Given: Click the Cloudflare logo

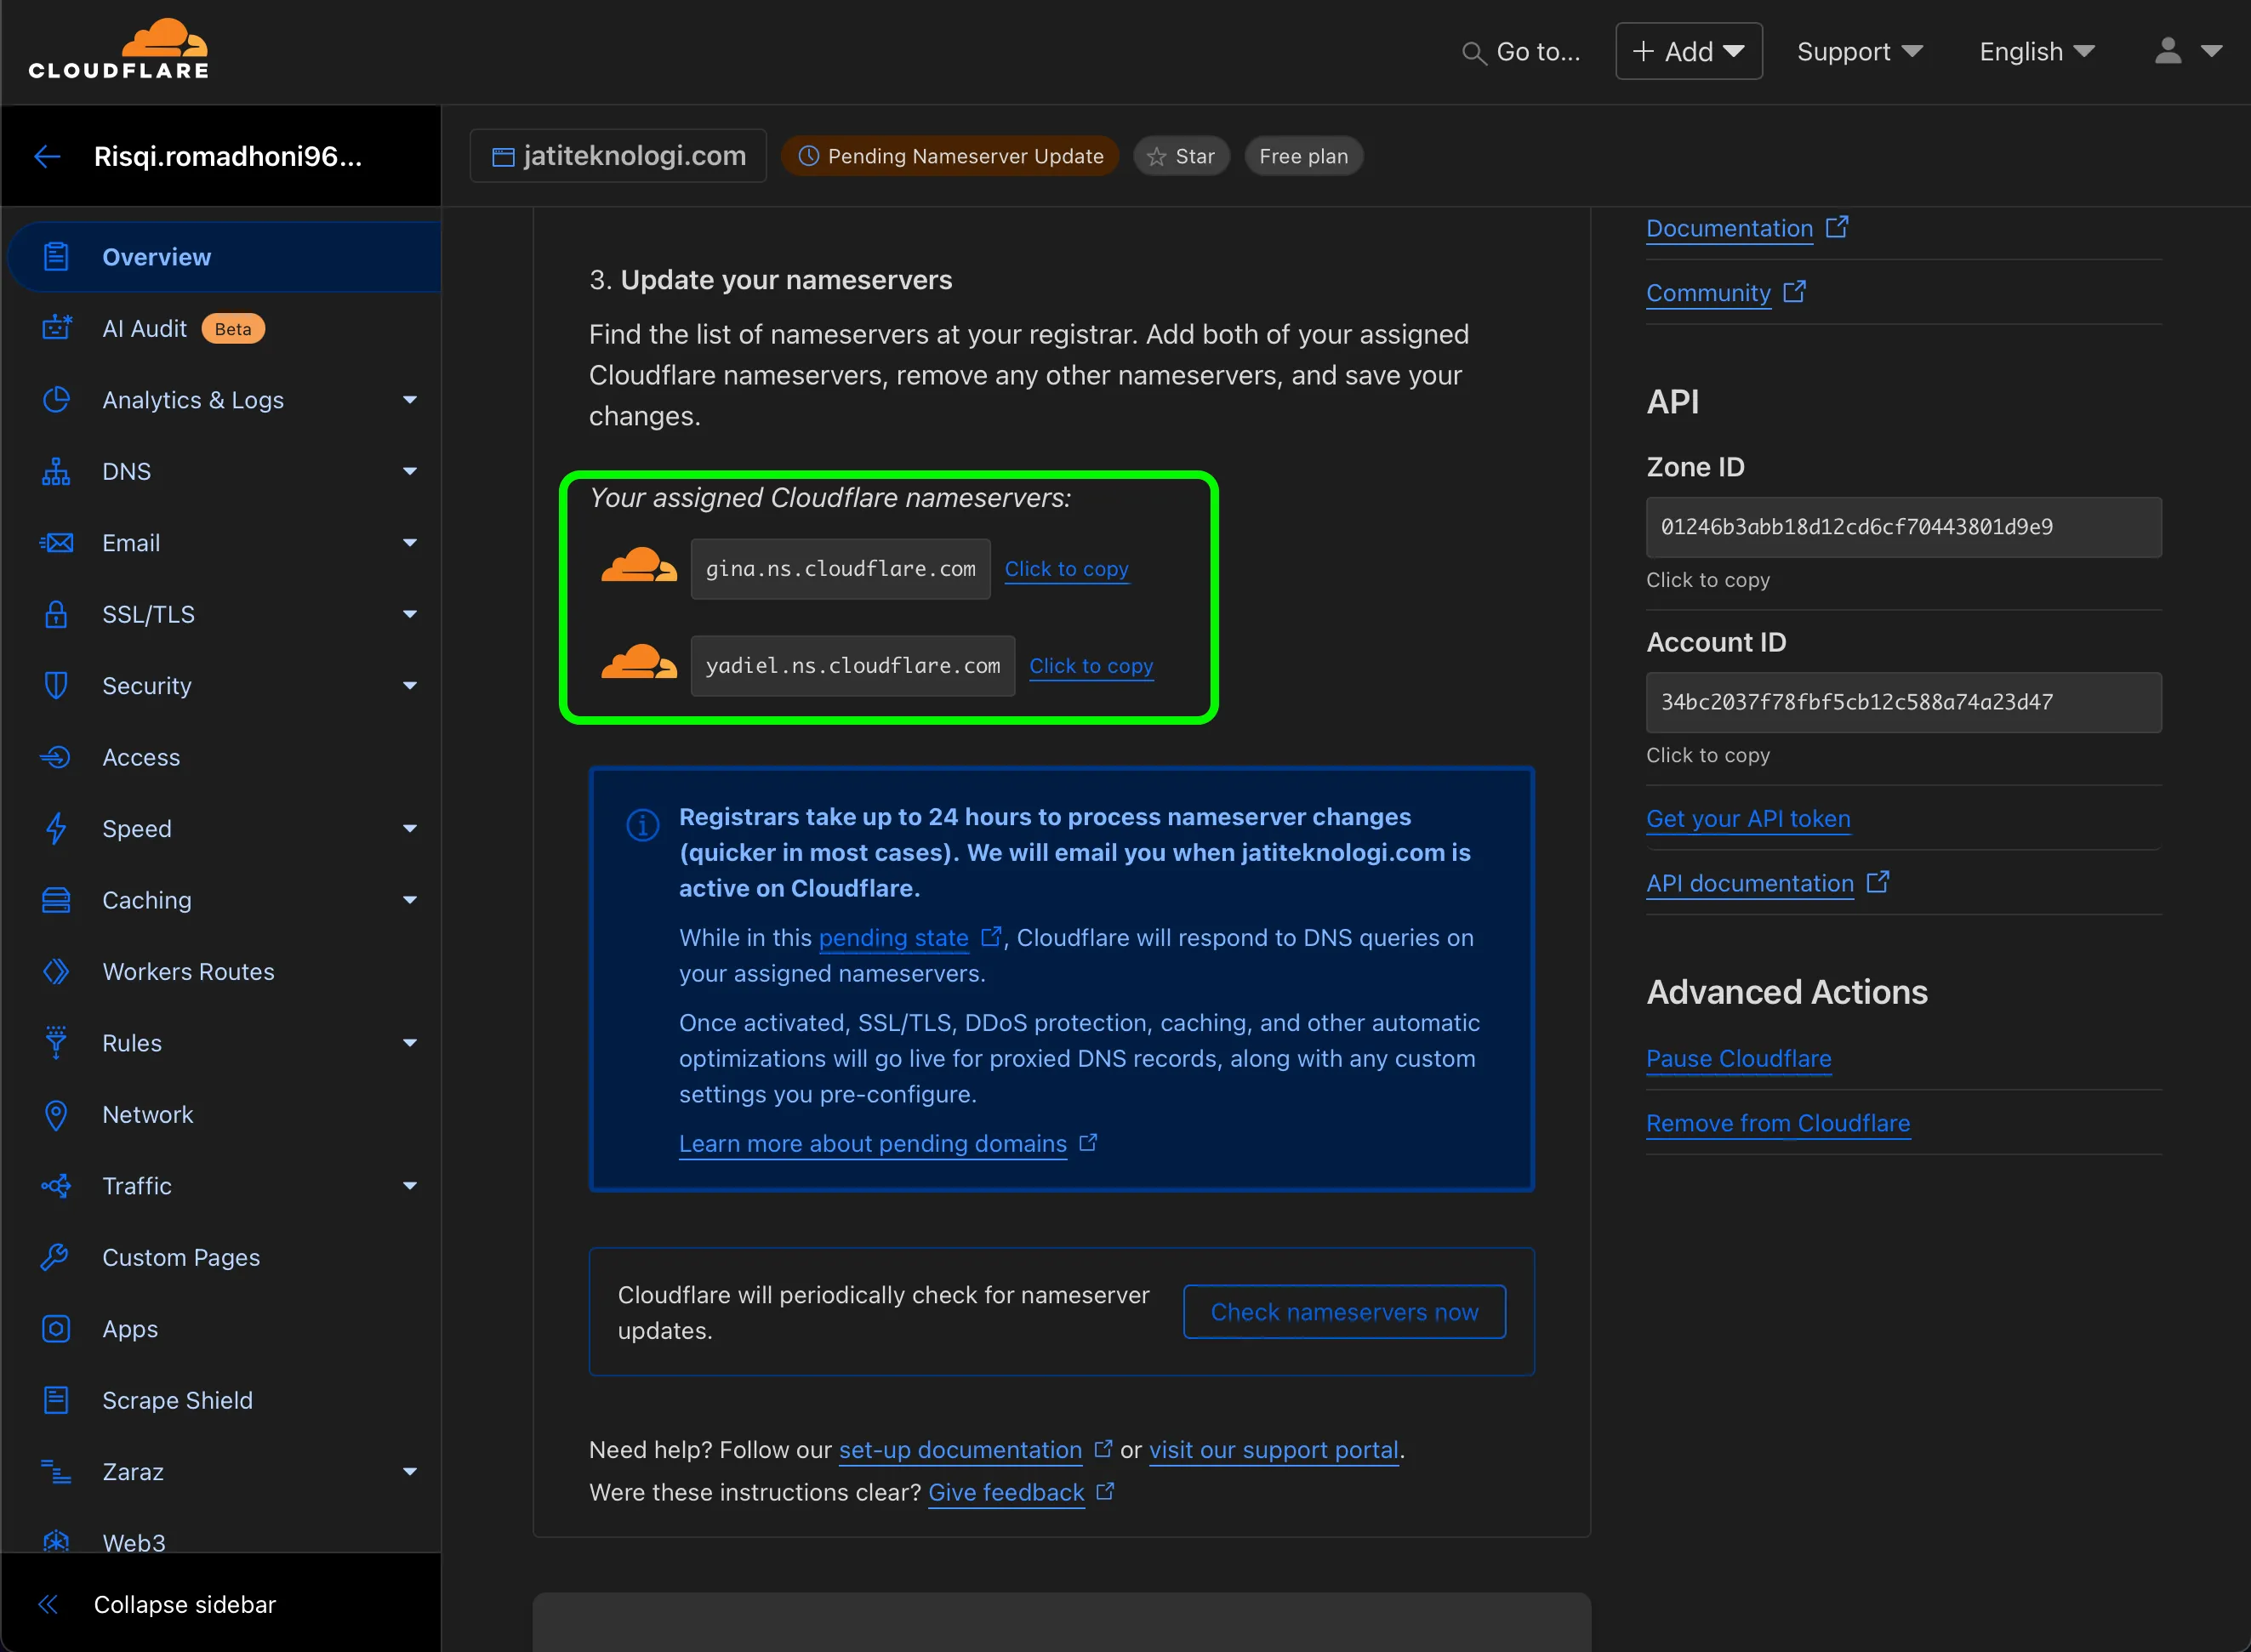Looking at the screenshot, I should [117, 46].
